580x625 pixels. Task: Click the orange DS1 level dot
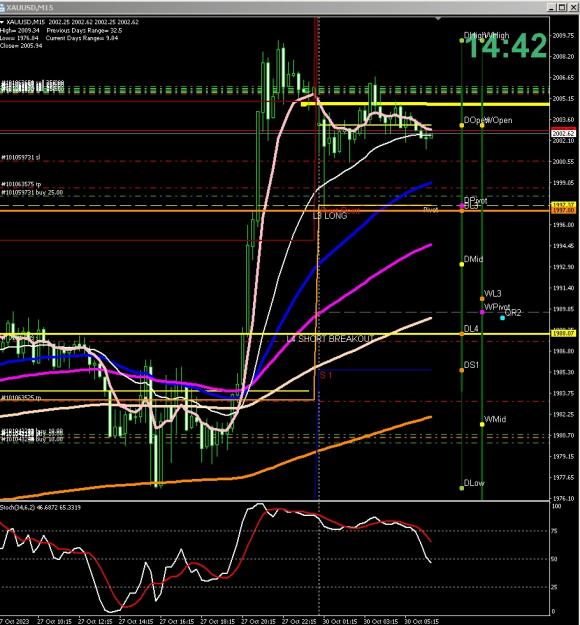point(462,370)
